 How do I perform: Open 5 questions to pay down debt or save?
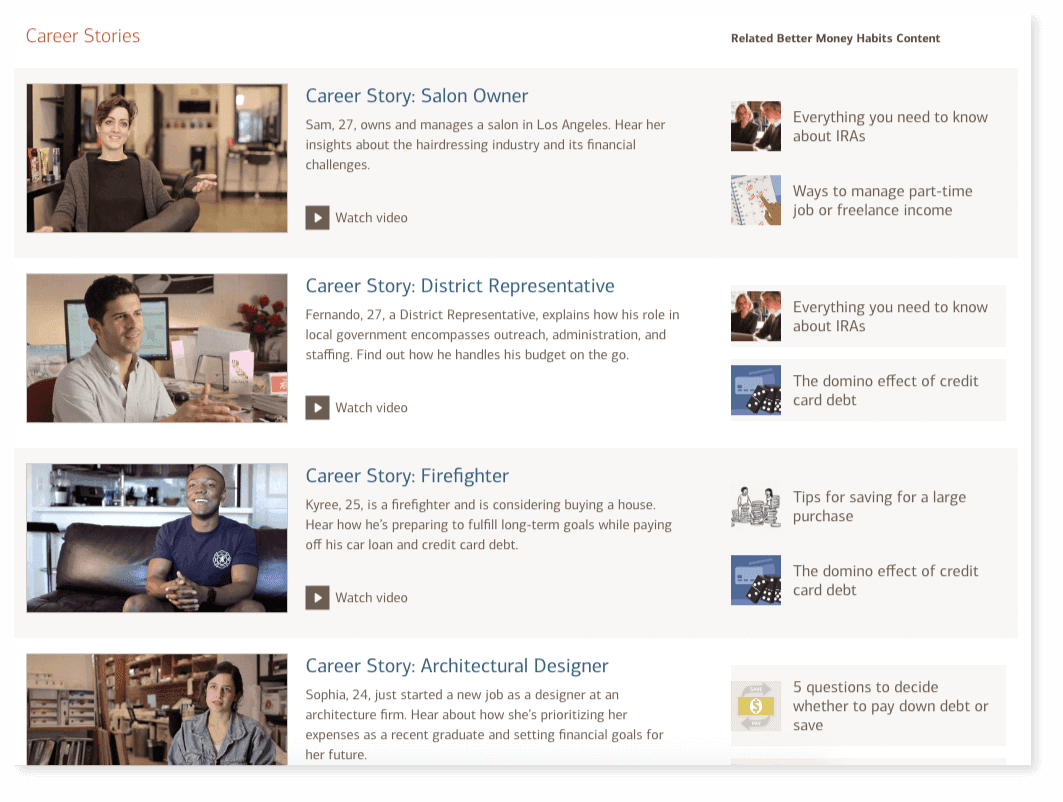[x=890, y=706]
